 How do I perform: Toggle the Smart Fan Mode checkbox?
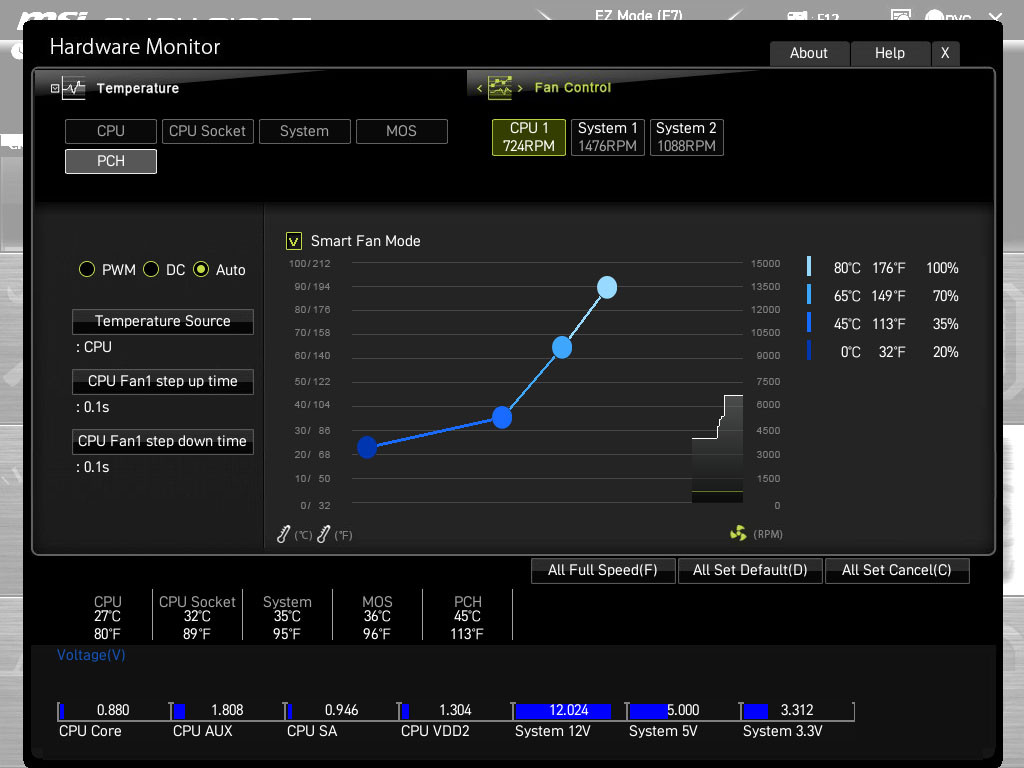tap(294, 241)
